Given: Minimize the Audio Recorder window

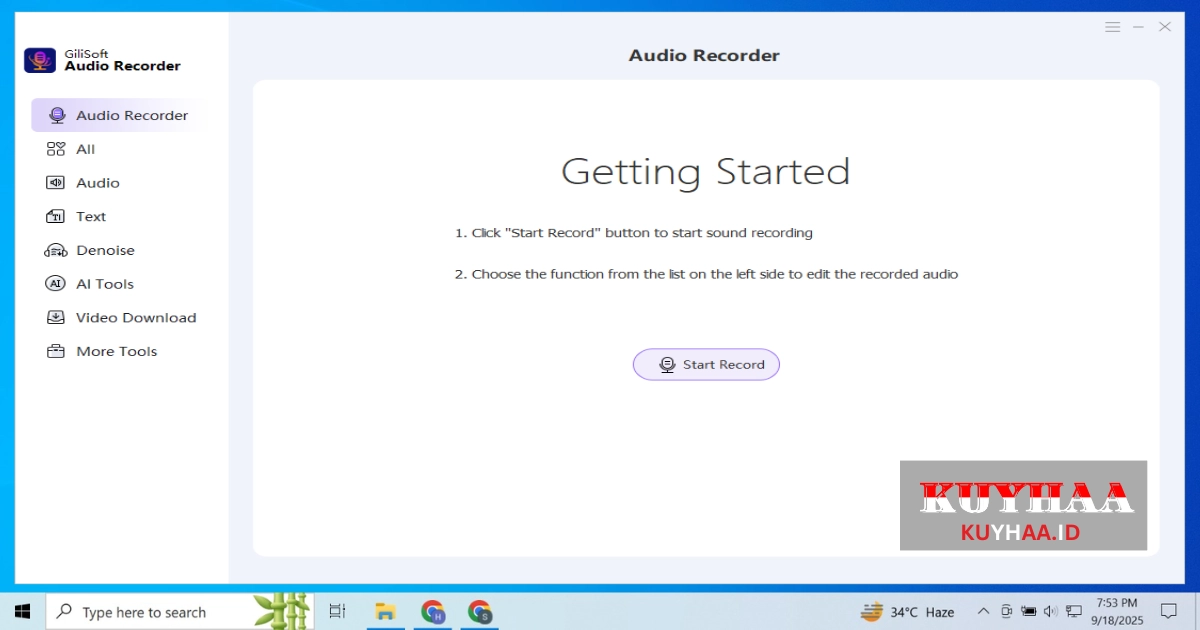Looking at the screenshot, I should (1138, 27).
